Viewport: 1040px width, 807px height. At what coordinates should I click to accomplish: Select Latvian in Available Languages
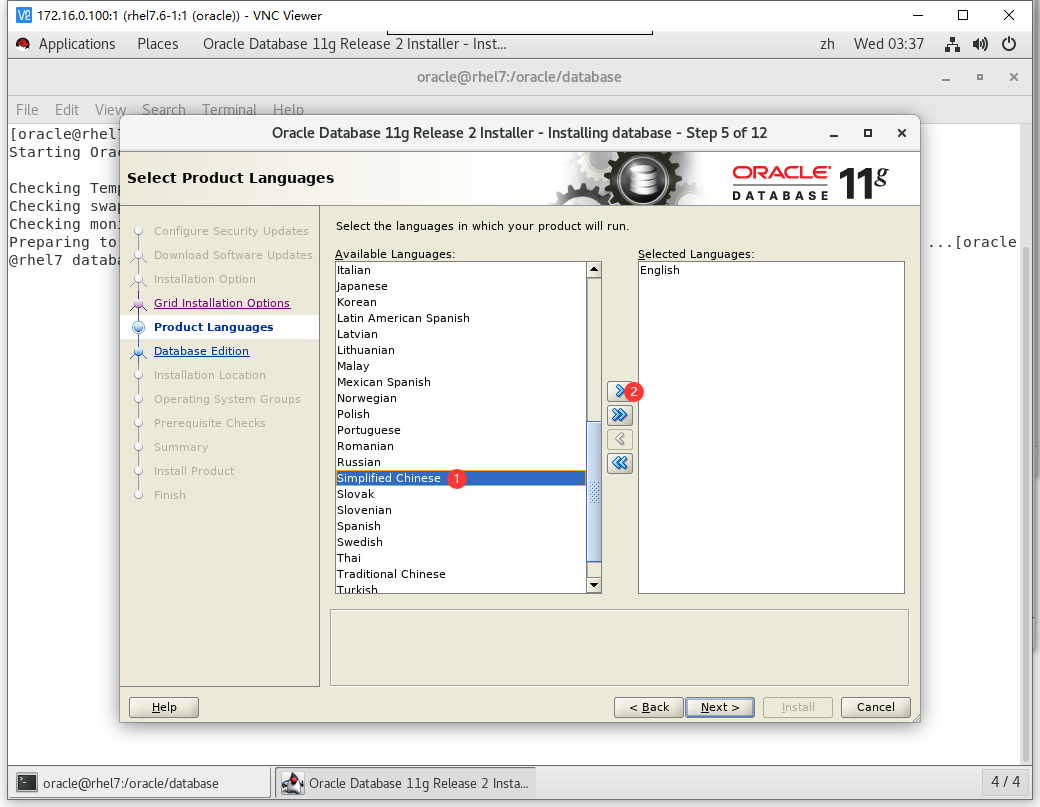[460, 334]
